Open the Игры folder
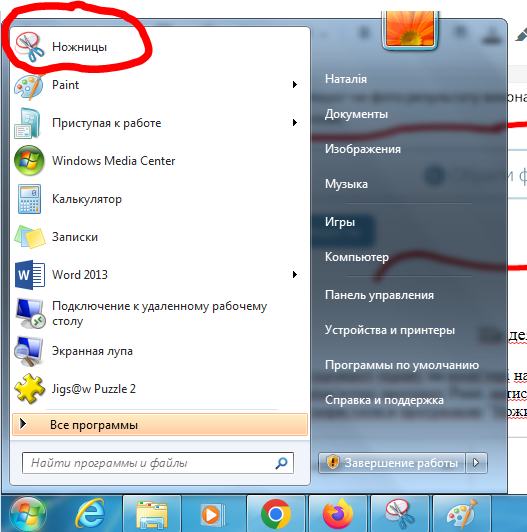Viewport: 527px width, 532px height. click(340, 222)
